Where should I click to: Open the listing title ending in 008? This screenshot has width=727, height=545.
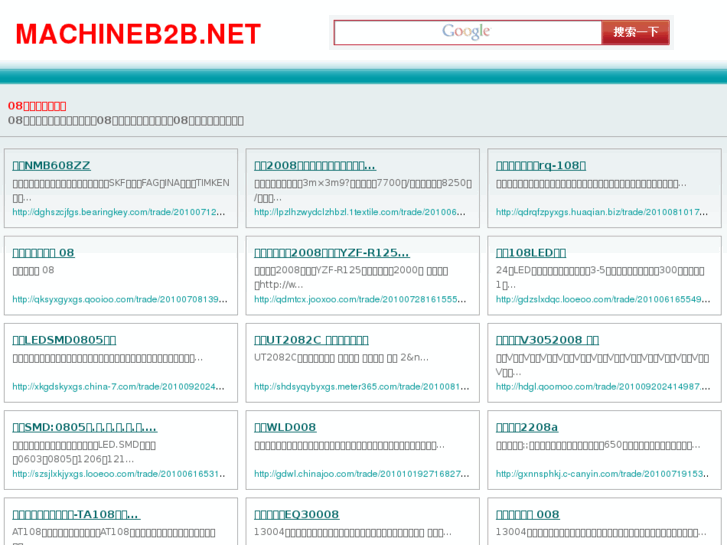[x=528, y=514]
